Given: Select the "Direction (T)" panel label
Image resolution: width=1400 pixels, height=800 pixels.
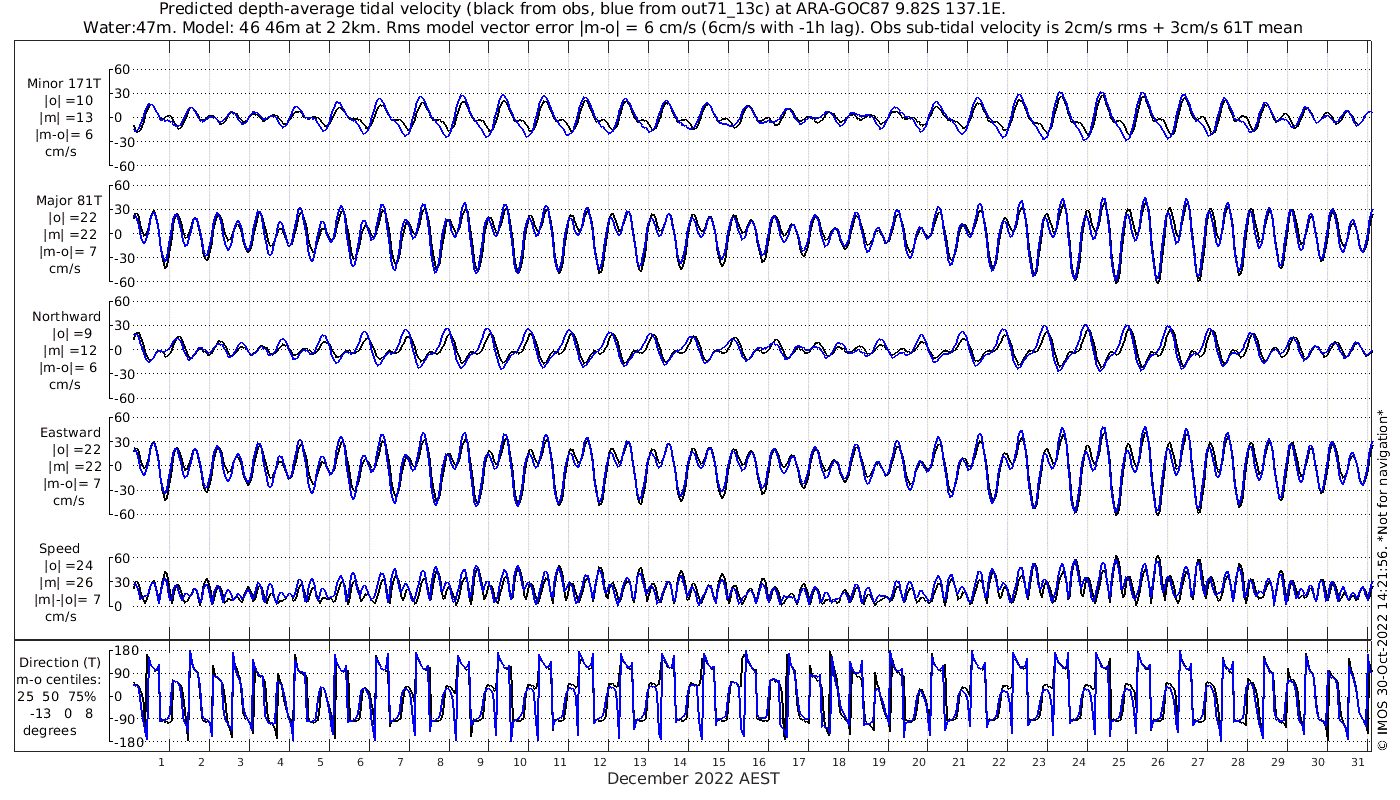Looking at the screenshot, I should click(x=60, y=662).
